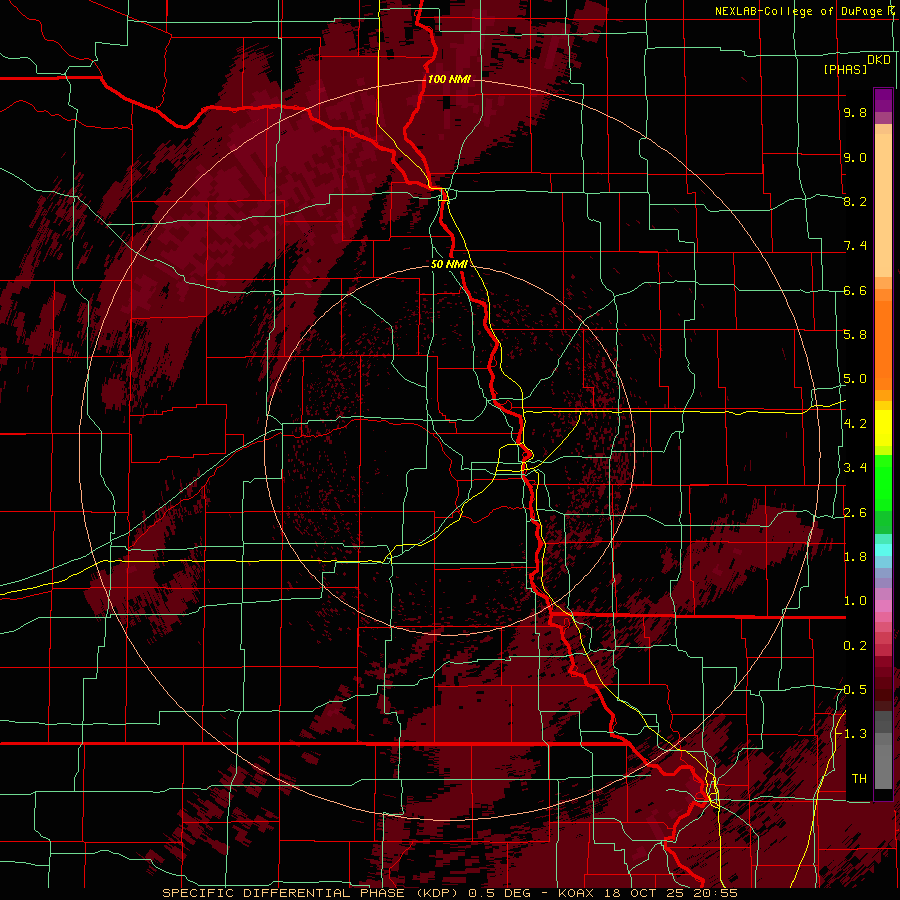Pick the bright green color bar segment
This screenshot has height=900, width=900.
883,482
